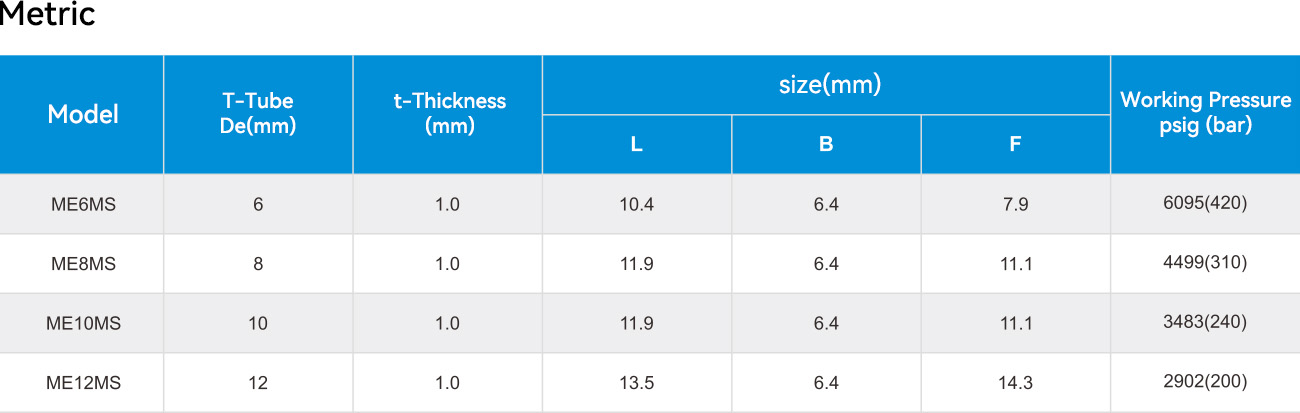Click the L size sub-header
Screen dimensions: 1300x413
tap(637, 144)
